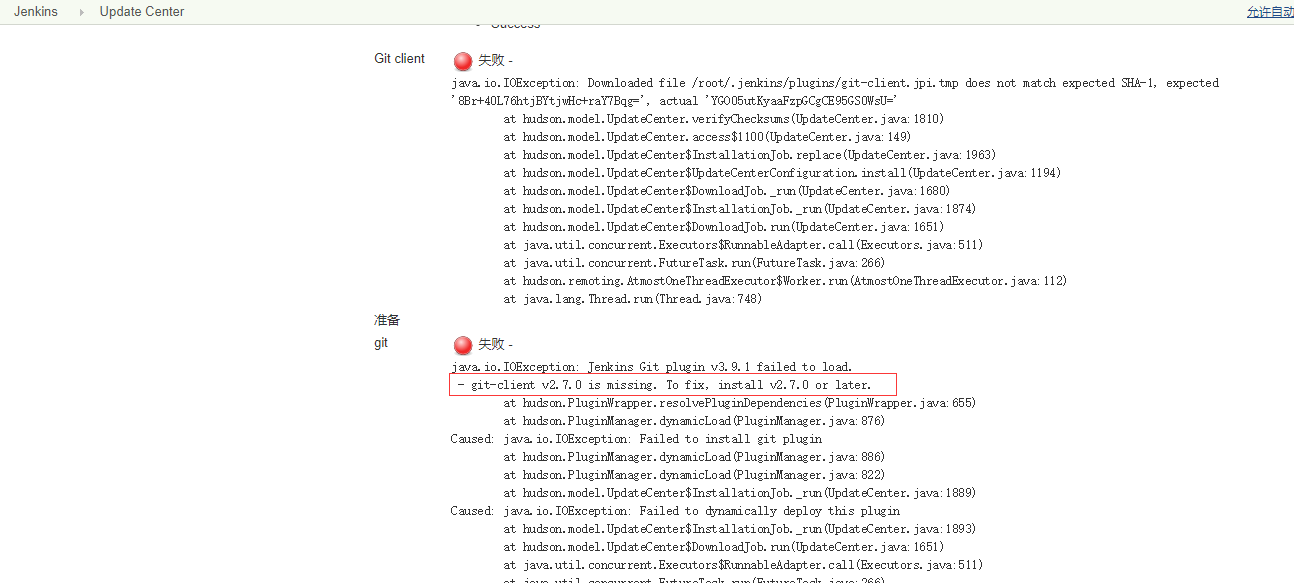Screen dimensions: 1294x583
Task: Click the expected/actual checksum values line
Action: click(674, 101)
